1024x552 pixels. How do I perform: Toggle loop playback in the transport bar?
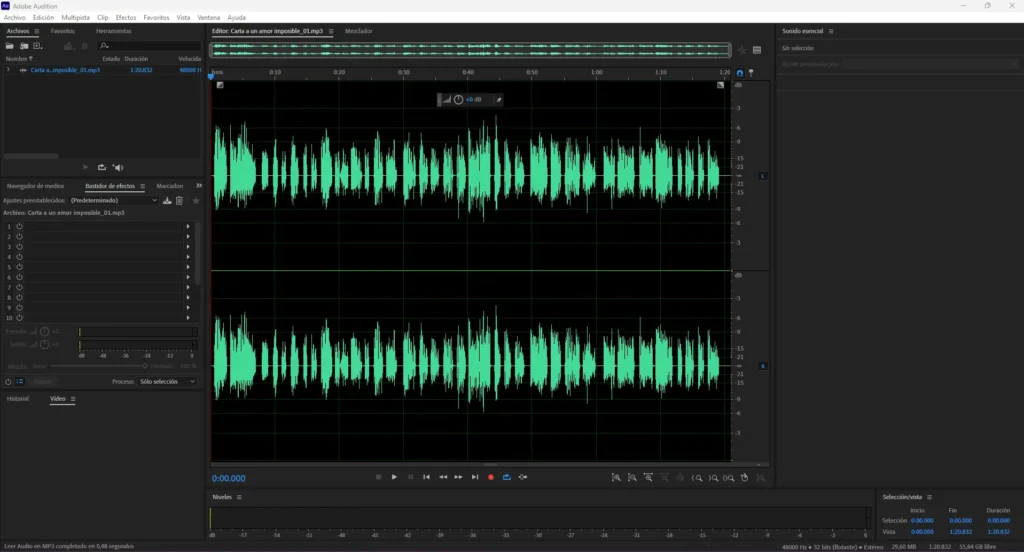tap(507, 477)
